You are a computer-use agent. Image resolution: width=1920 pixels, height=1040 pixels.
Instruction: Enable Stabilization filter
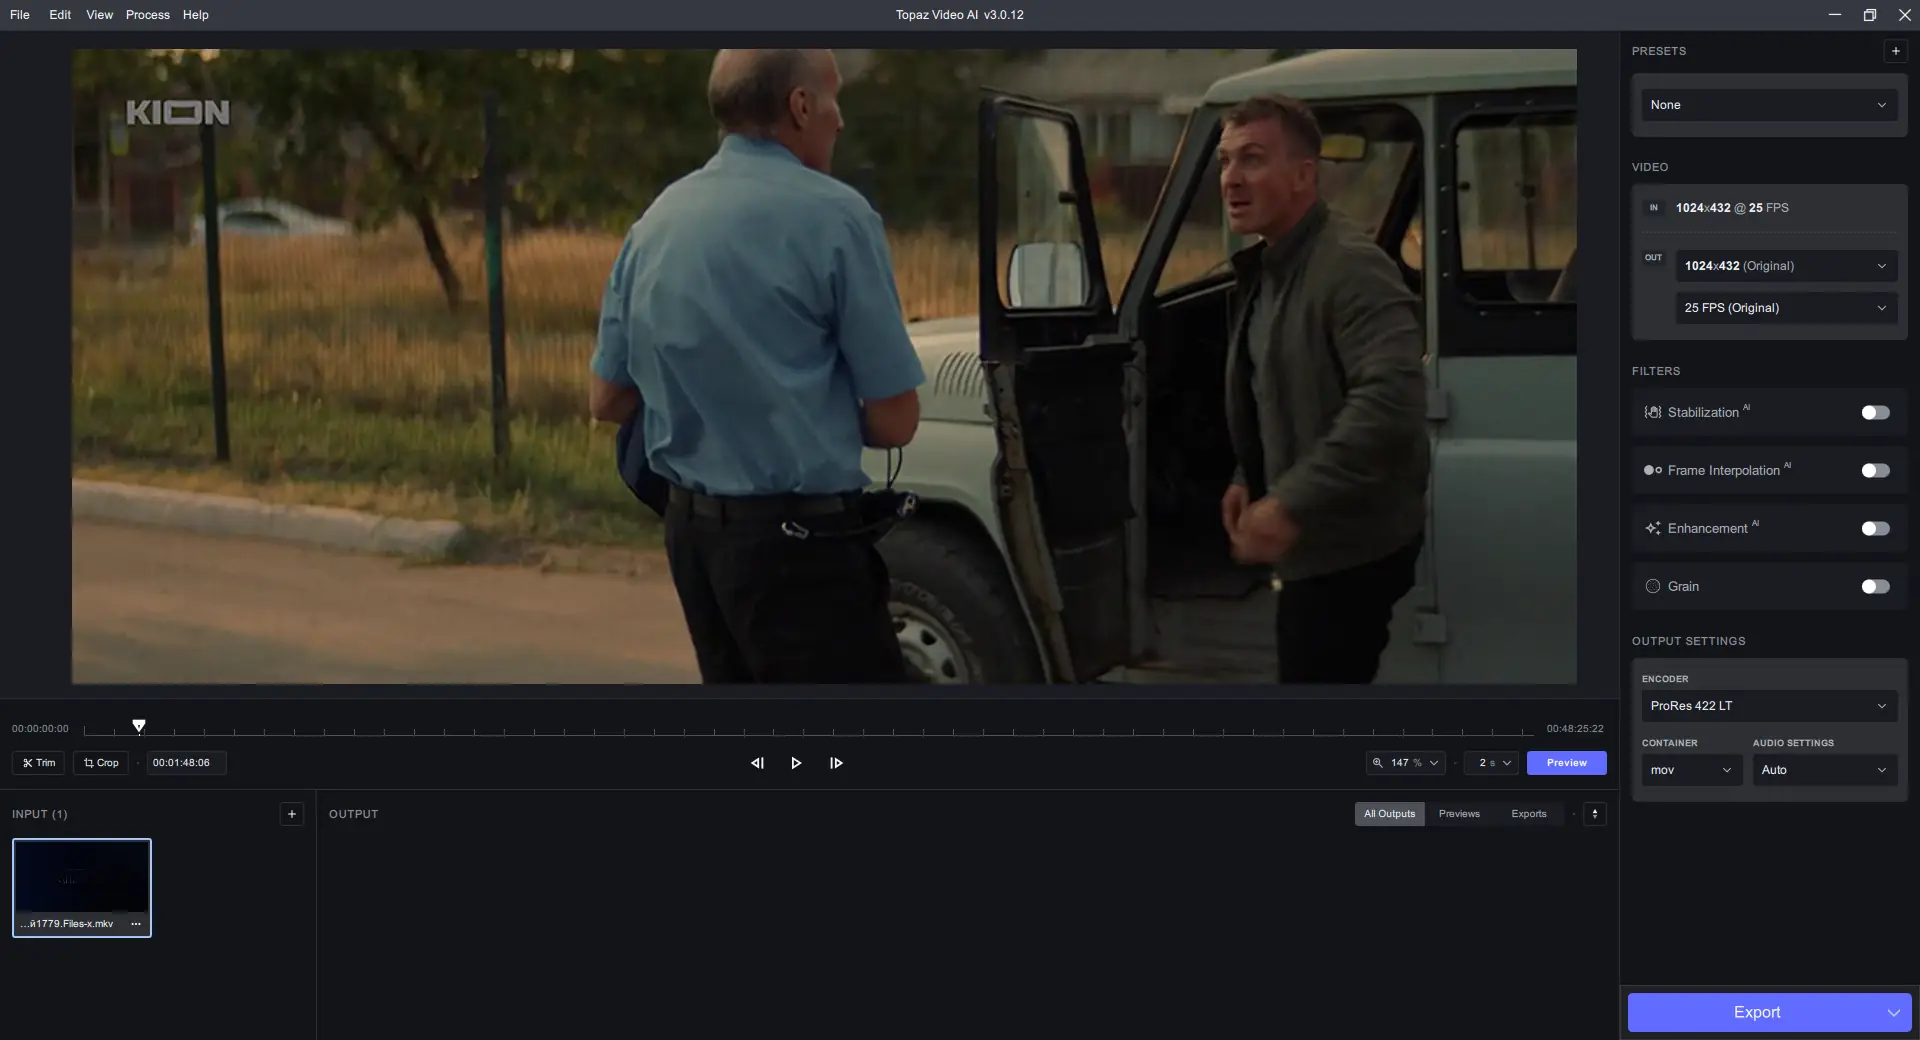coord(1875,412)
